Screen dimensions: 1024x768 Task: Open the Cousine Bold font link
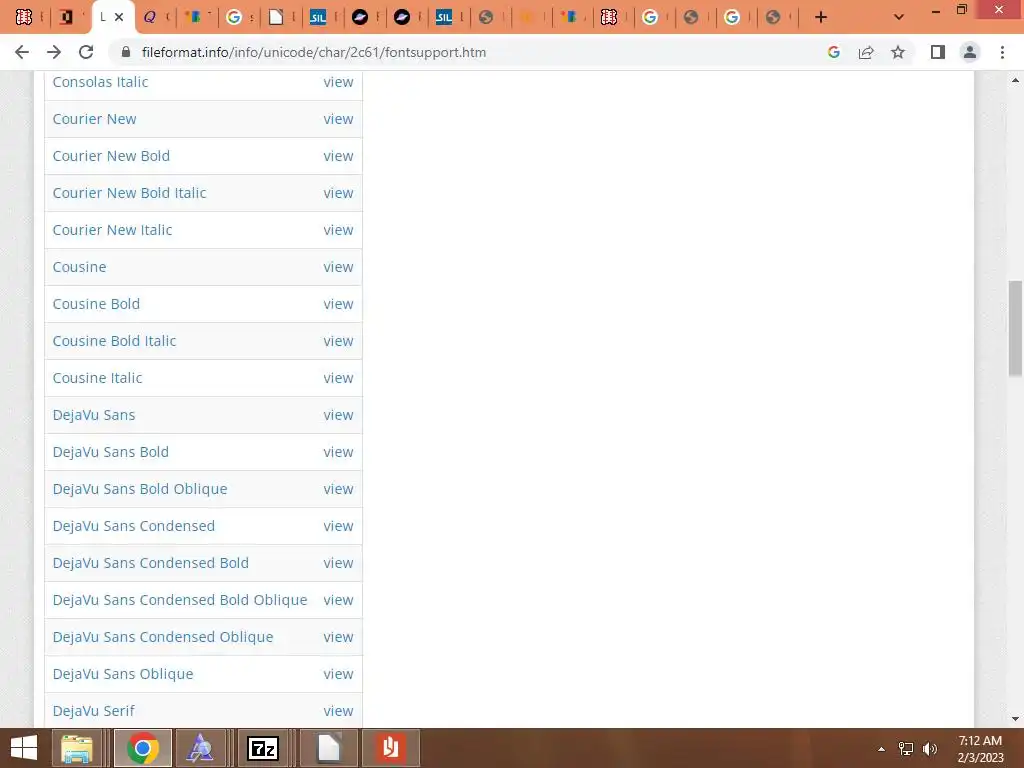(96, 304)
